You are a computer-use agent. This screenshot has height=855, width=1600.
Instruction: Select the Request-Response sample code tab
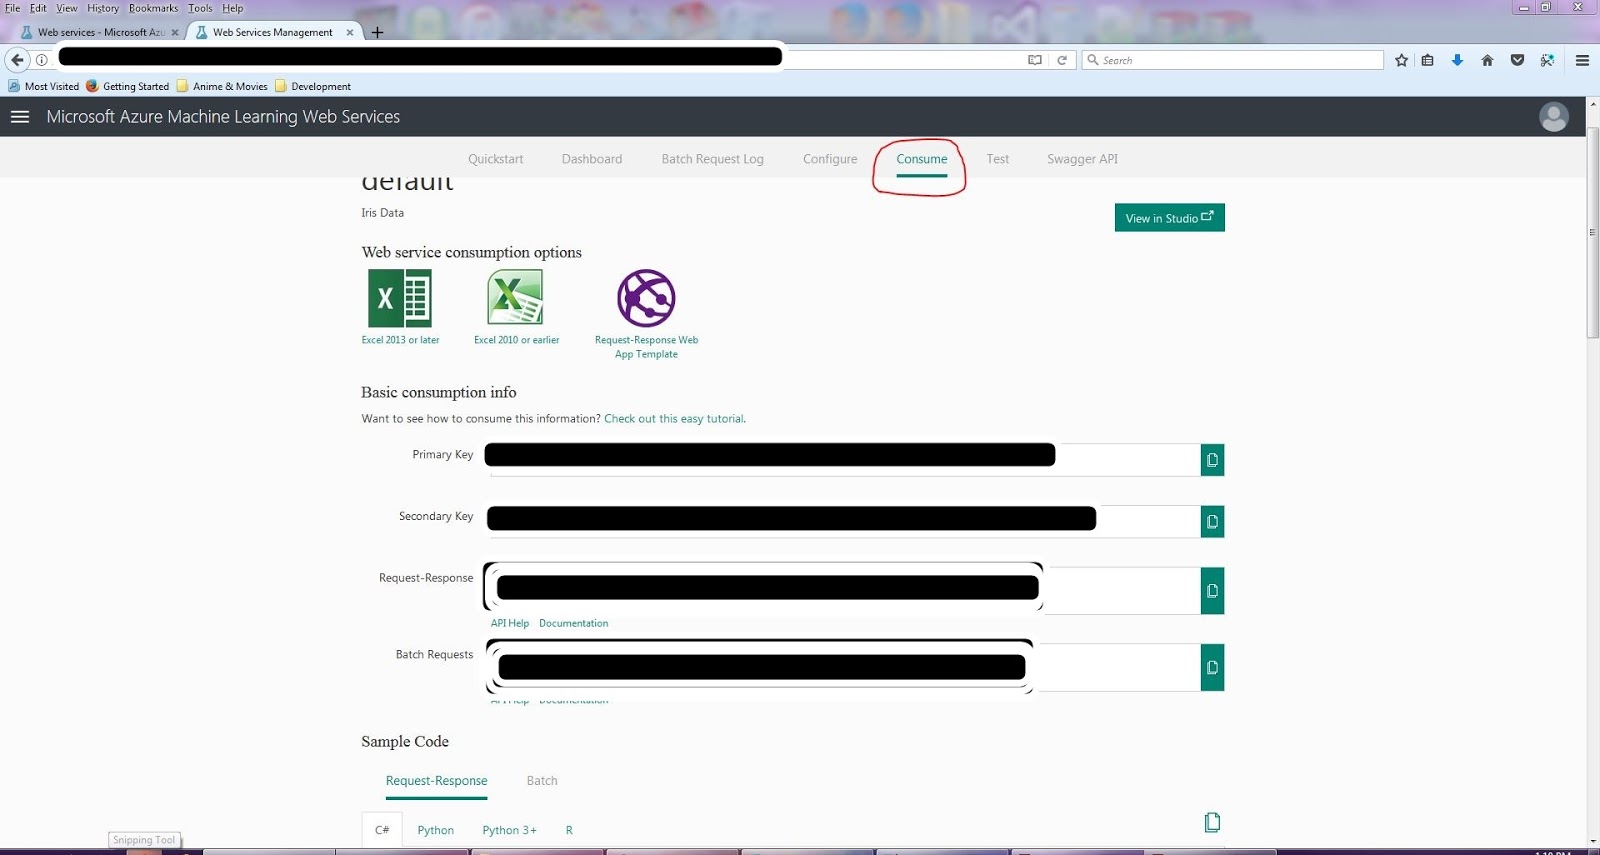(x=436, y=781)
